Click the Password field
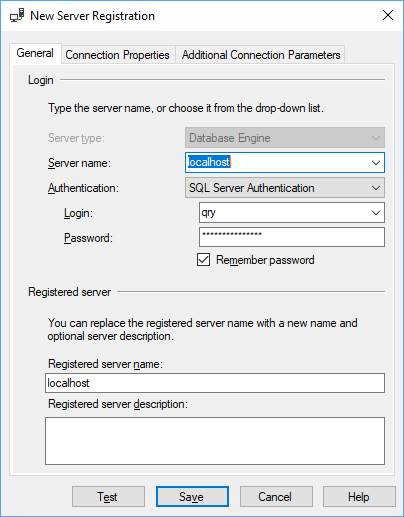Screen dimensions: 404x517 pos(292,237)
